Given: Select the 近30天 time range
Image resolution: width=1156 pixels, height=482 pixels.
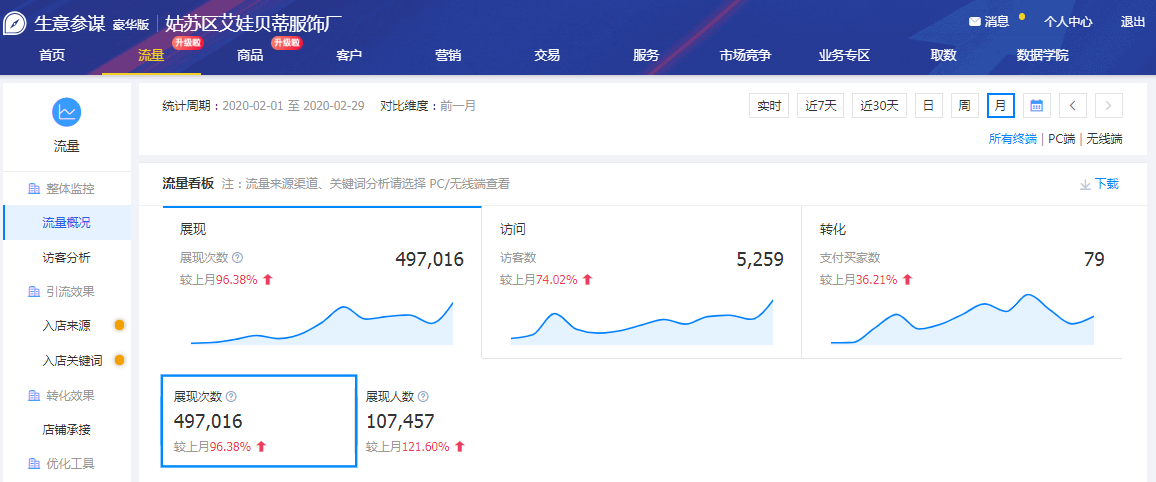Looking at the screenshot, I should (x=880, y=105).
